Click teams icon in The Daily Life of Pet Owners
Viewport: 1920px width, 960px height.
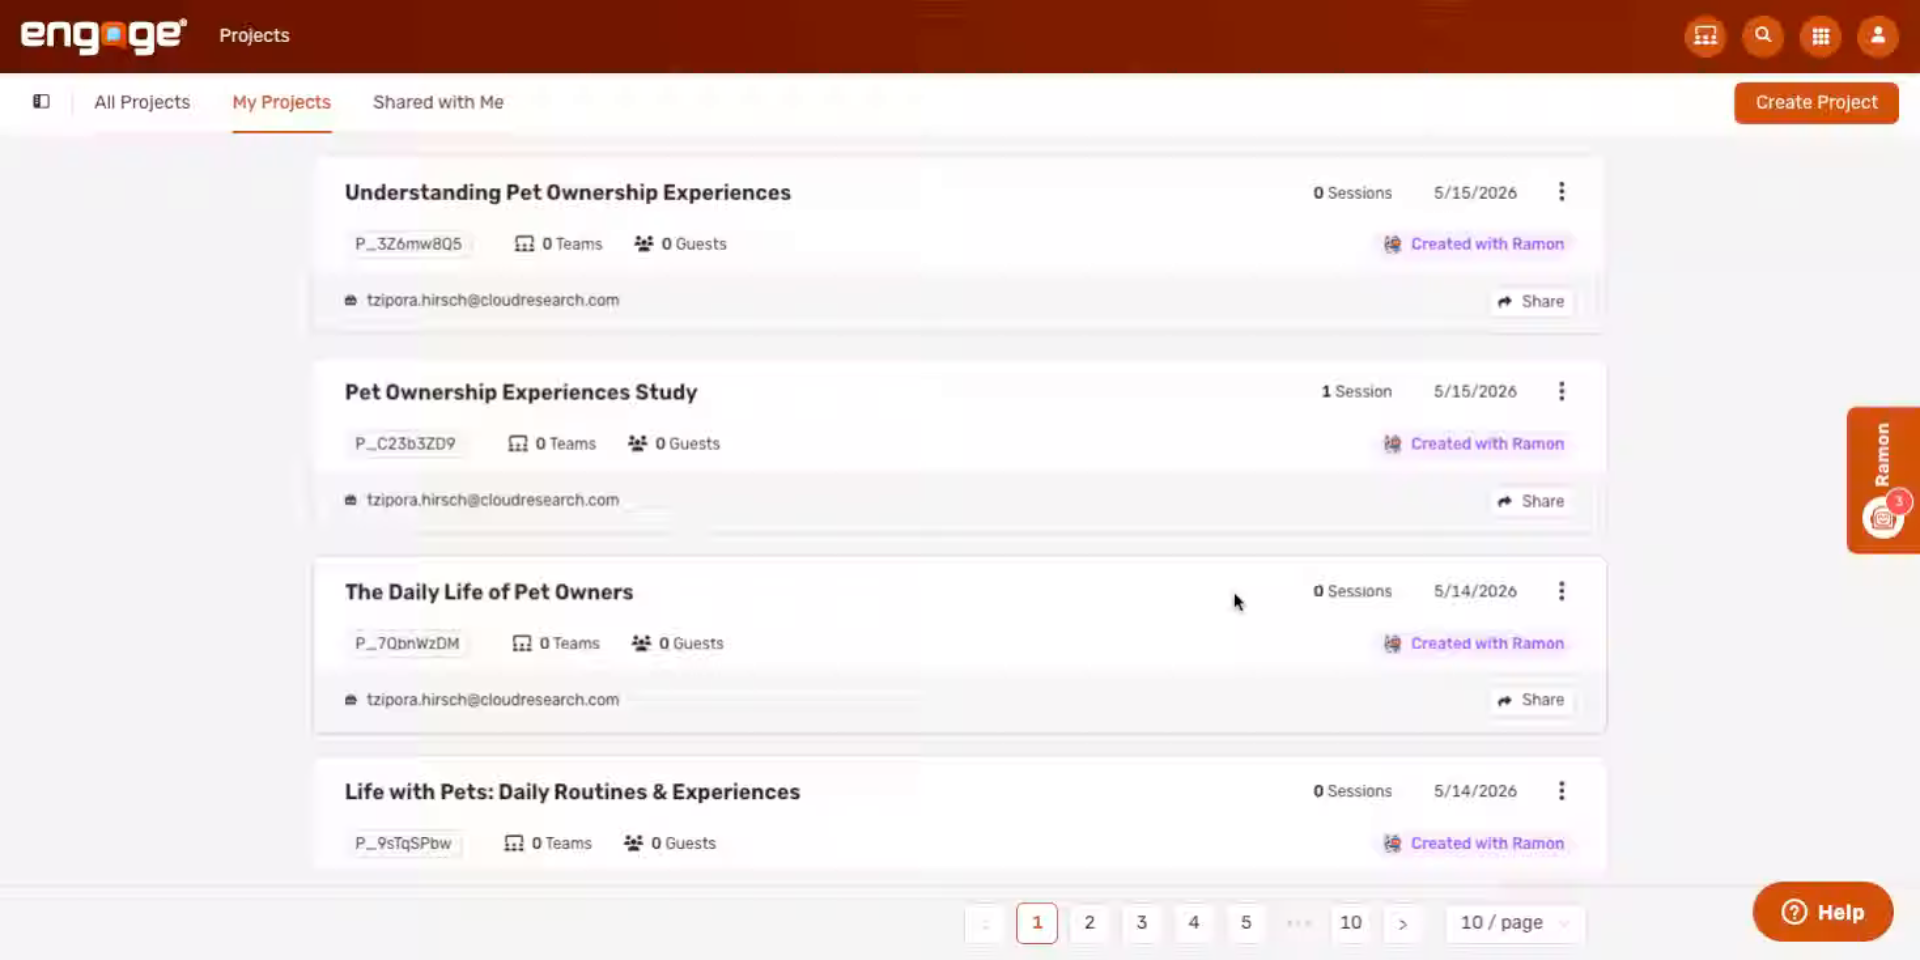pyautogui.click(x=522, y=644)
